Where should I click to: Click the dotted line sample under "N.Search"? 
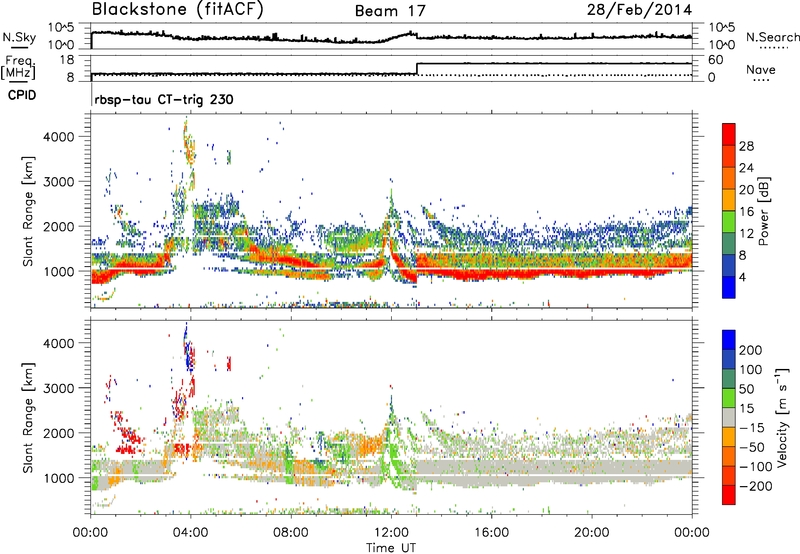click(x=773, y=48)
